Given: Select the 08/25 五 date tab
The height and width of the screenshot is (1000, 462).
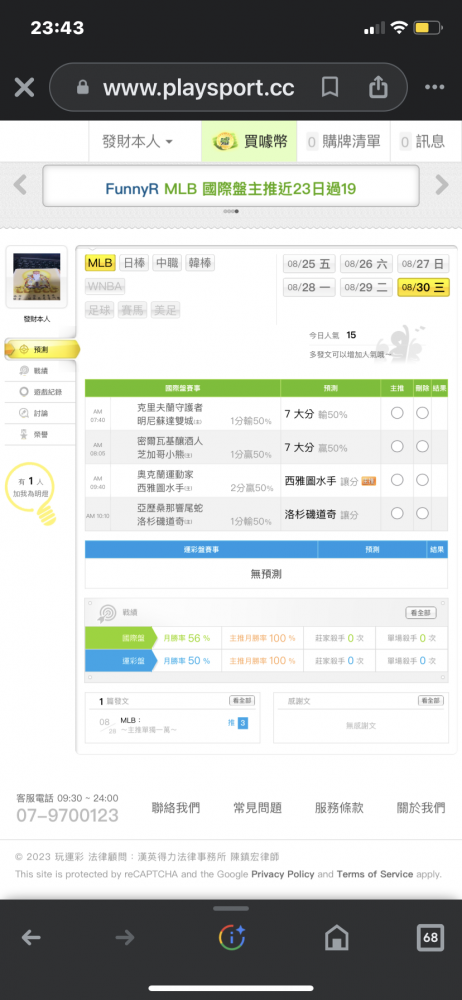Looking at the screenshot, I should (x=309, y=263).
